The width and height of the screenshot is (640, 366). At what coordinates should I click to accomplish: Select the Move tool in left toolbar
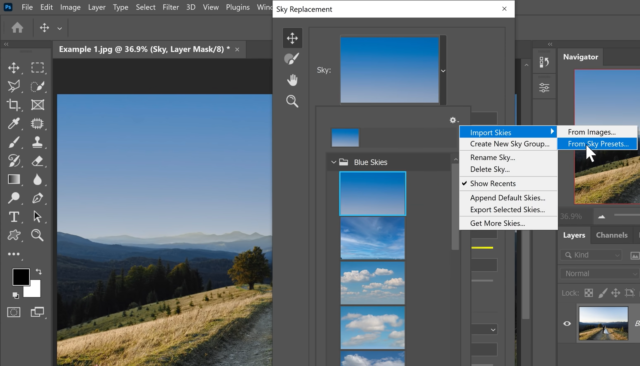pyautogui.click(x=13, y=68)
